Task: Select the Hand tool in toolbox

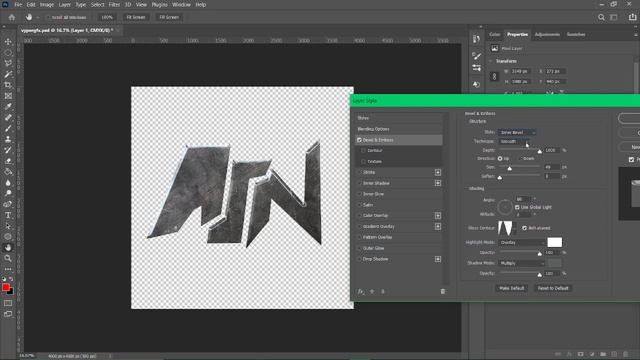Action: pyautogui.click(x=8, y=247)
